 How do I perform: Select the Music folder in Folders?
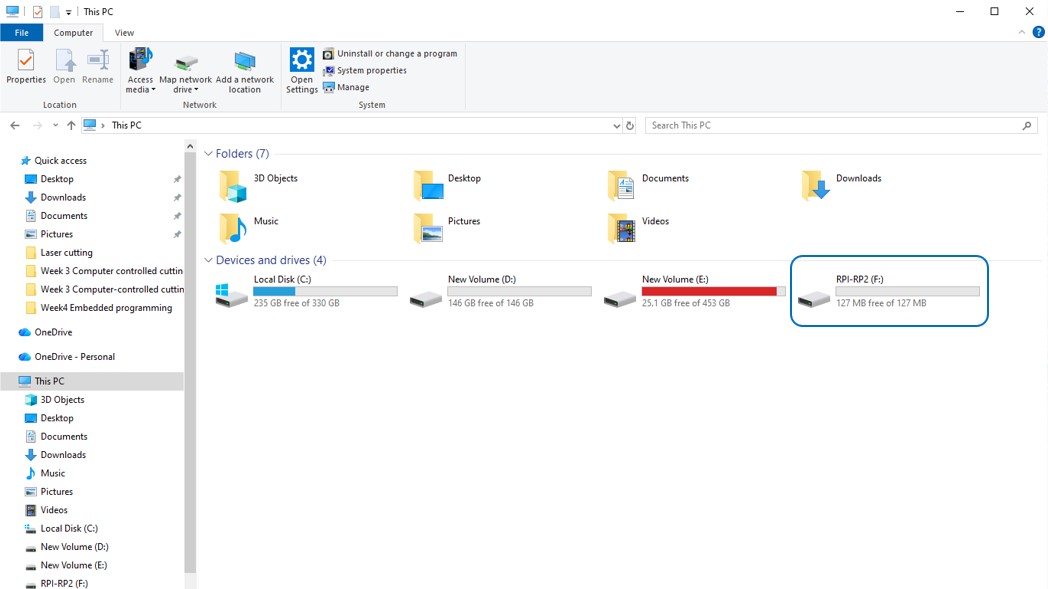[249, 228]
